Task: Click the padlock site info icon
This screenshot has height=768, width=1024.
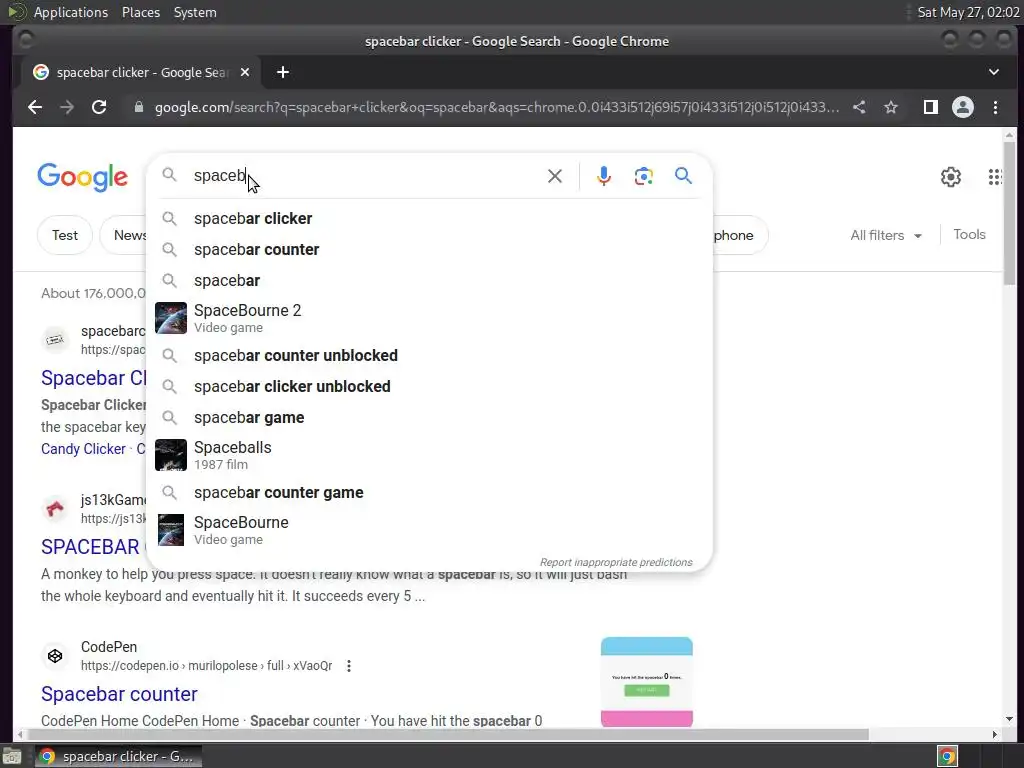Action: (x=138, y=107)
